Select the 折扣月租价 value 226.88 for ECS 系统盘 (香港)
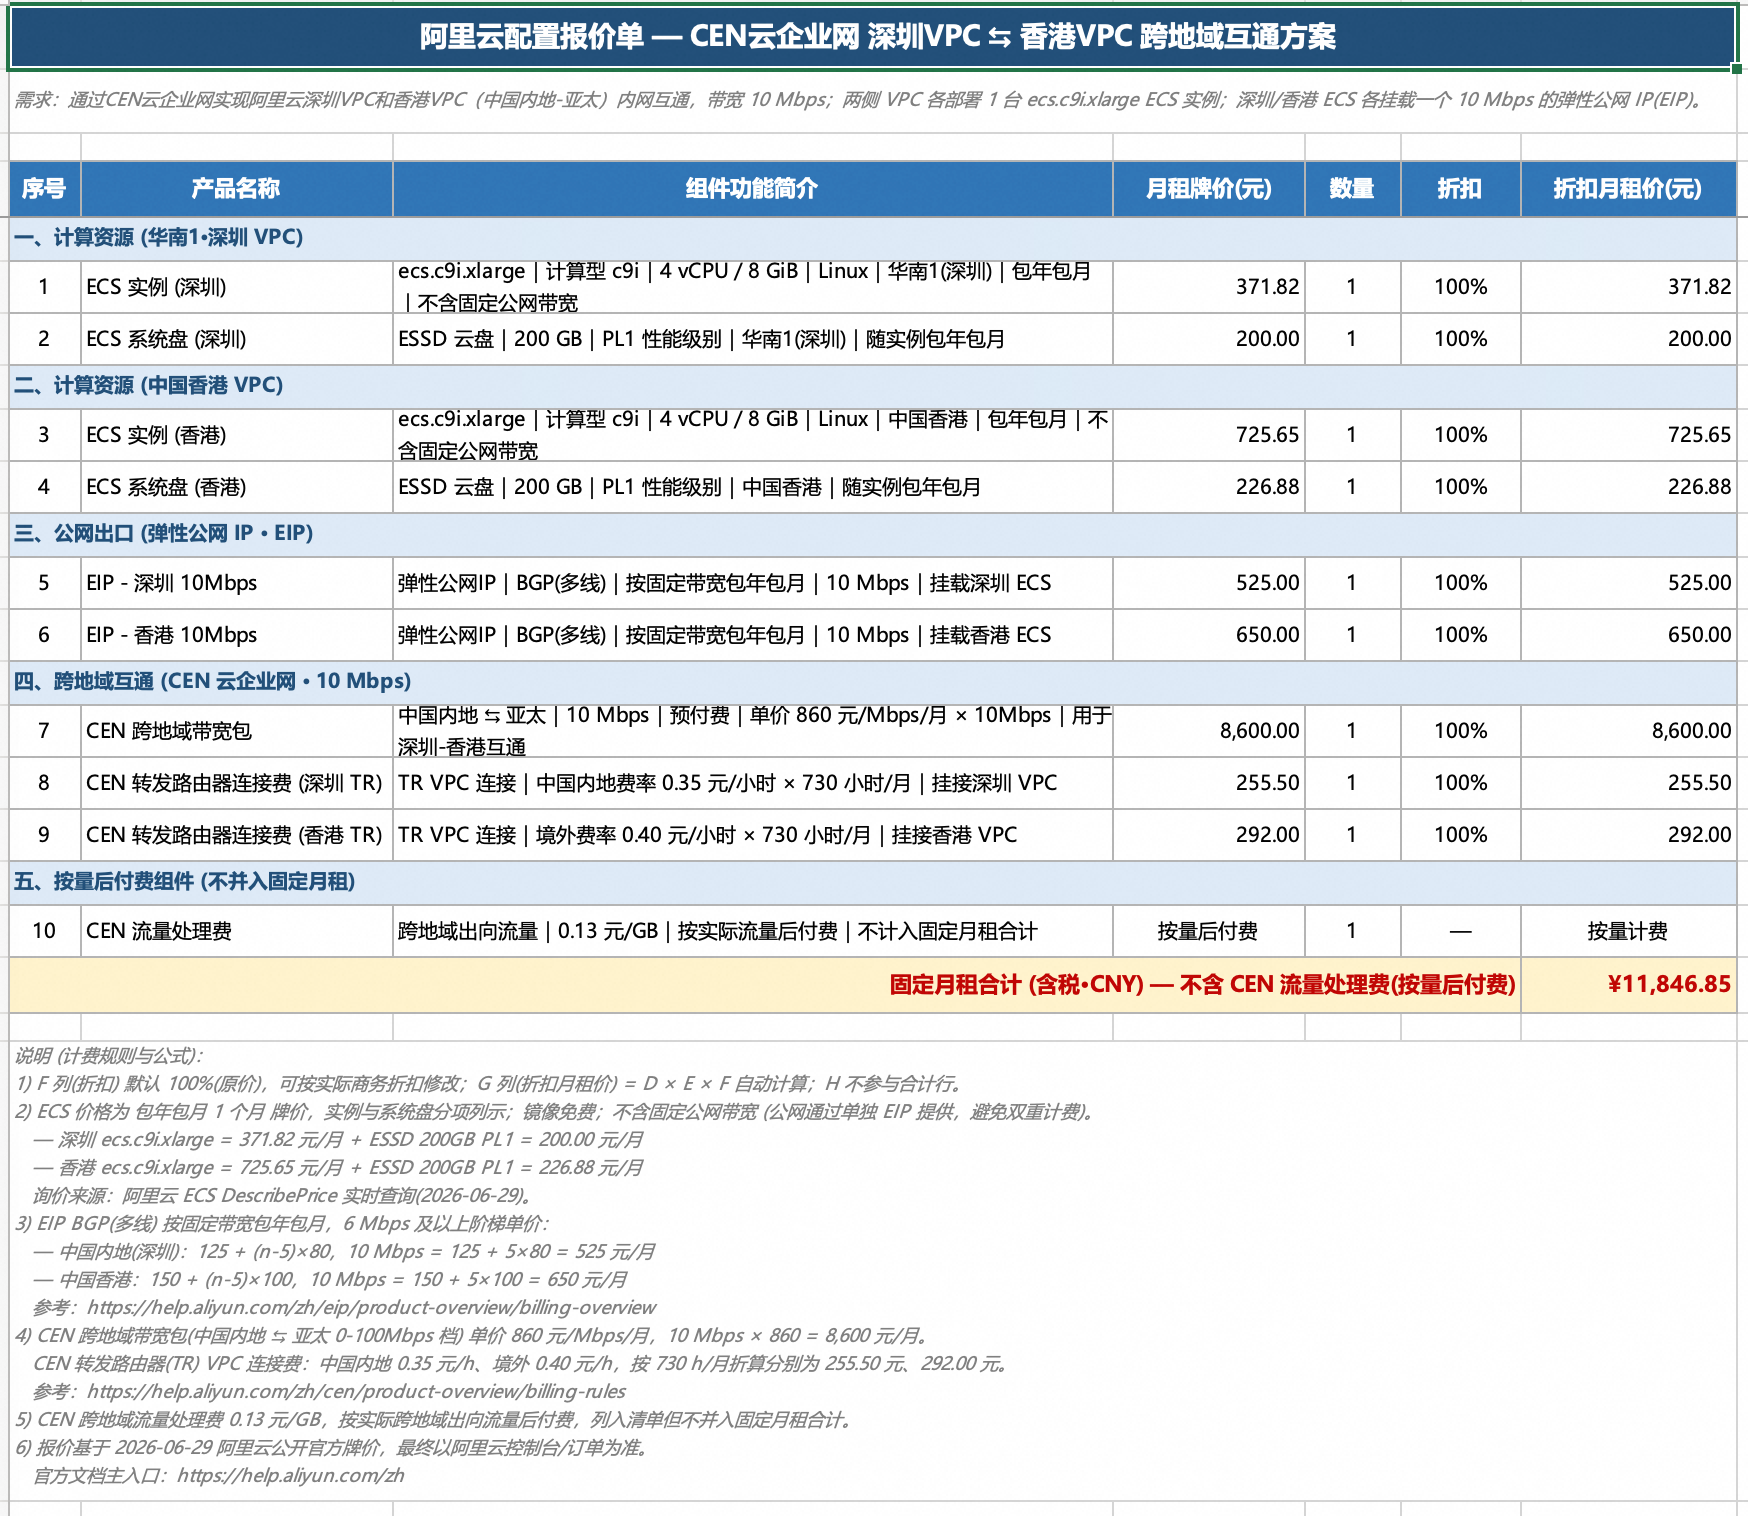1748x1516 pixels. coord(1628,487)
